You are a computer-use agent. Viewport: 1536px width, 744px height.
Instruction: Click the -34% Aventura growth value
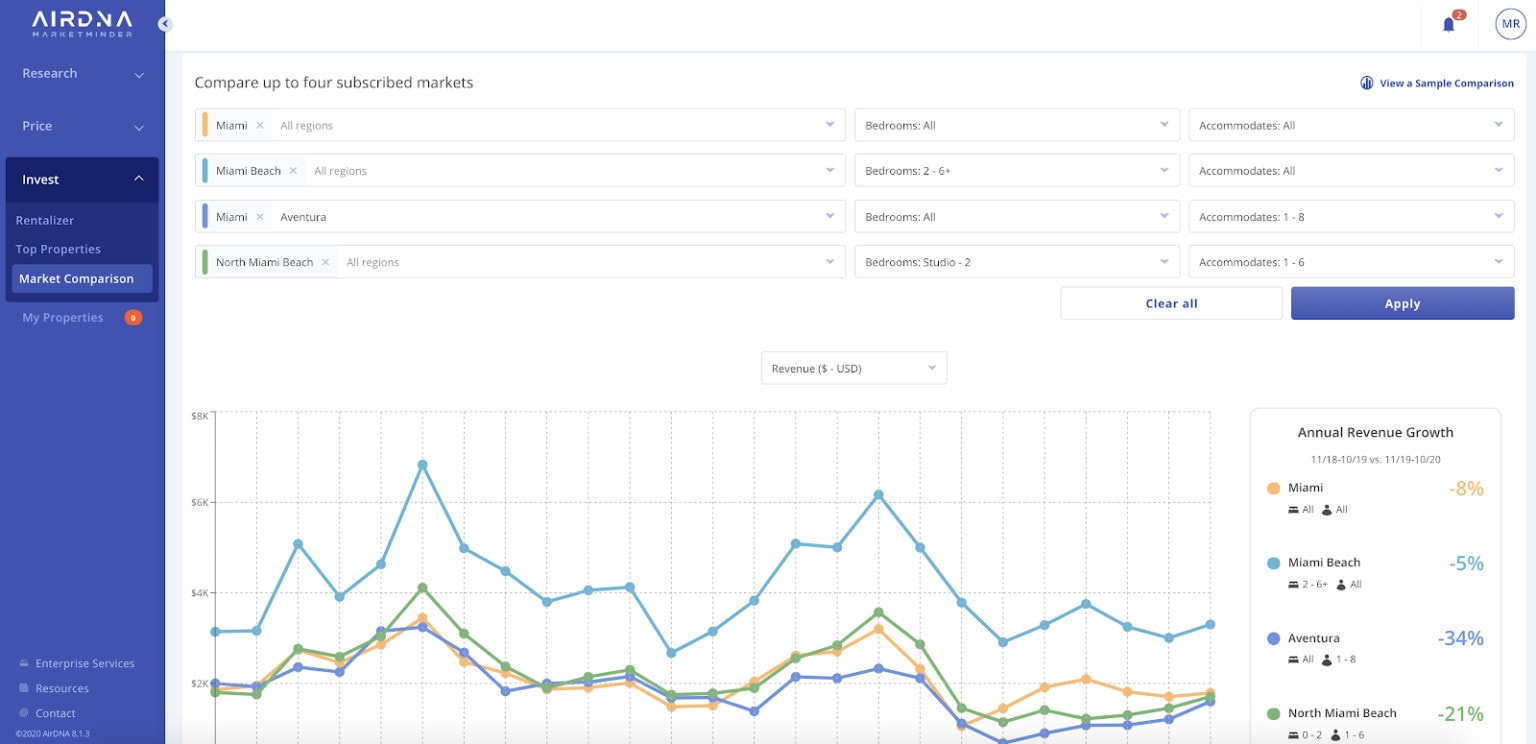coord(1460,638)
